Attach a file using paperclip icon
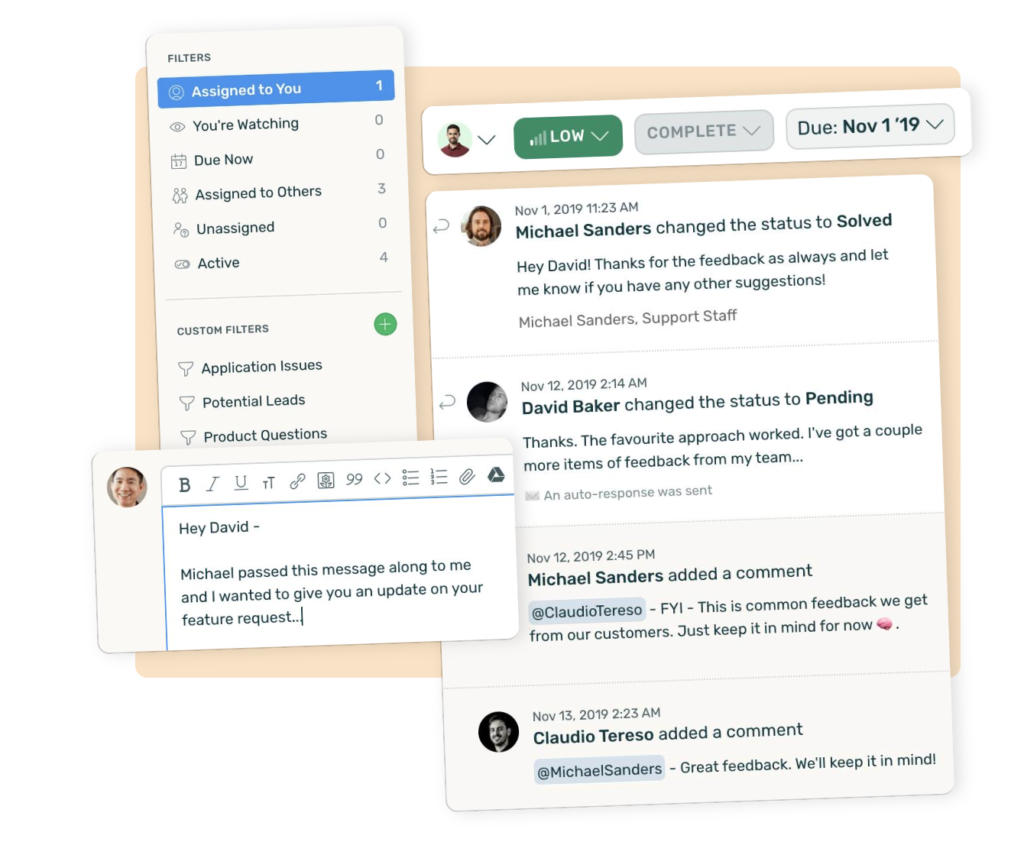The height and width of the screenshot is (842, 1024). pyautogui.click(x=467, y=477)
